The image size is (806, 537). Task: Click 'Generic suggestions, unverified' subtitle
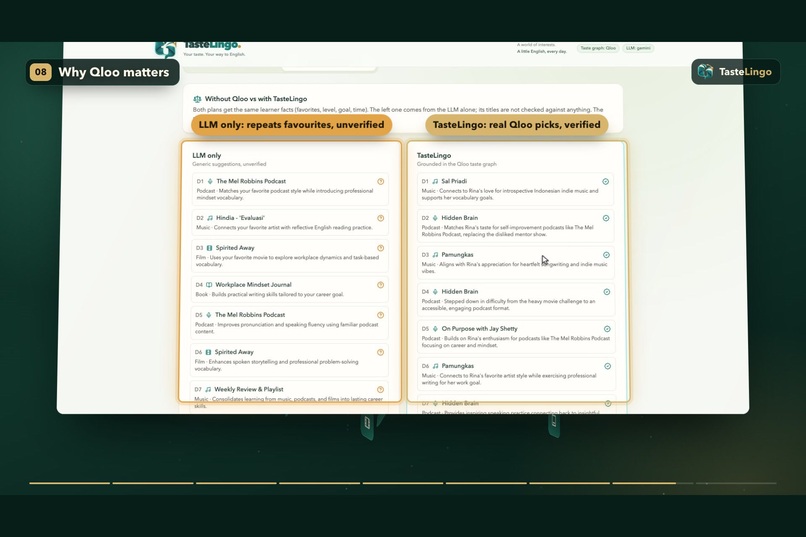click(229, 164)
